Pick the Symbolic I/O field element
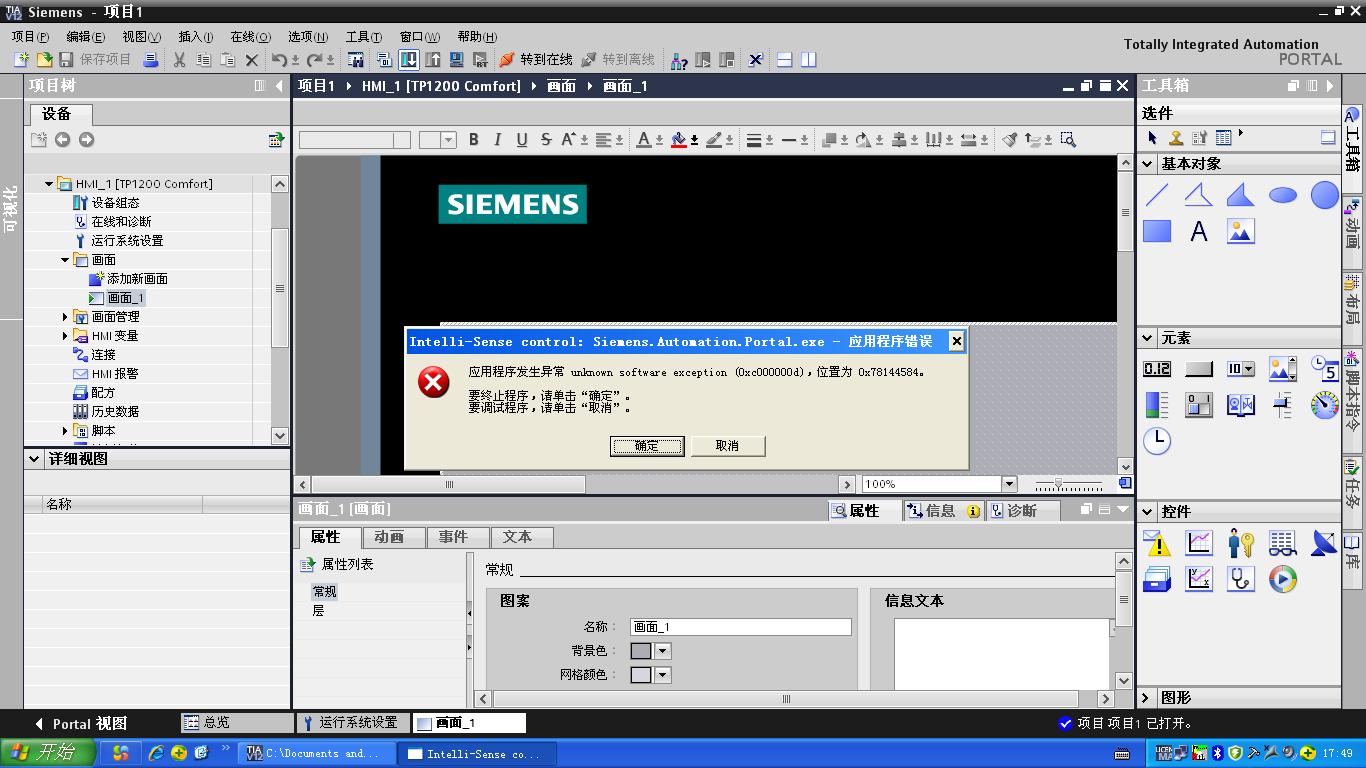 click(x=1241, y=369)
